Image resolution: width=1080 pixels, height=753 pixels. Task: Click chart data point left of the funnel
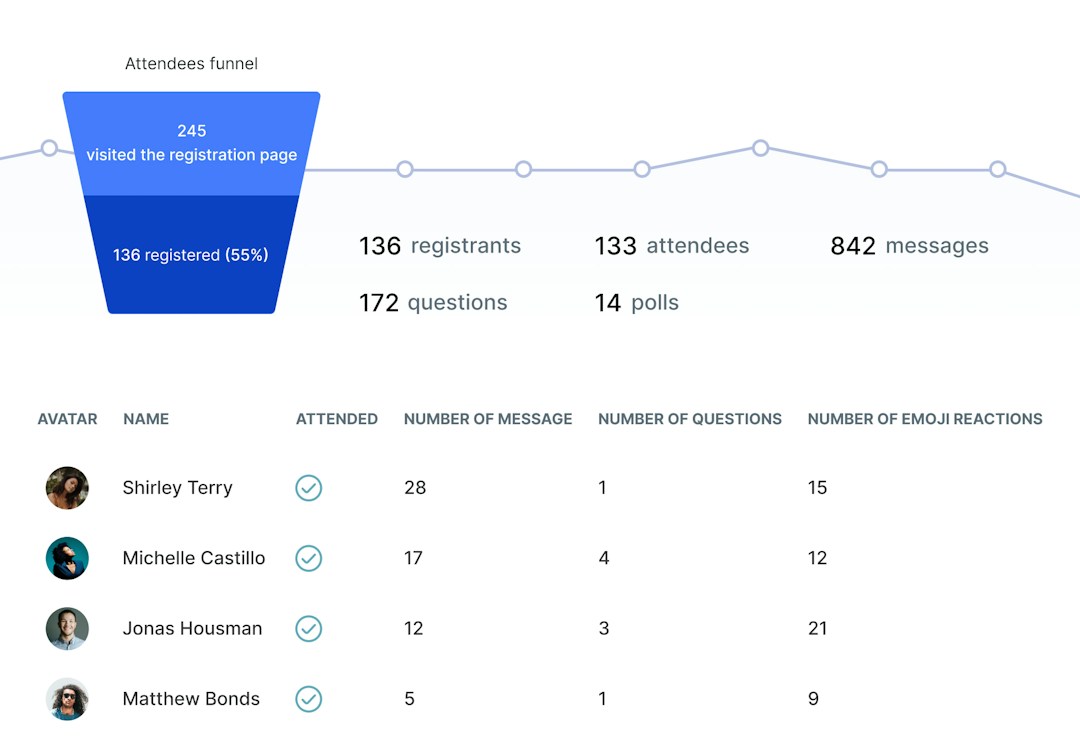[x=49, y=147]
